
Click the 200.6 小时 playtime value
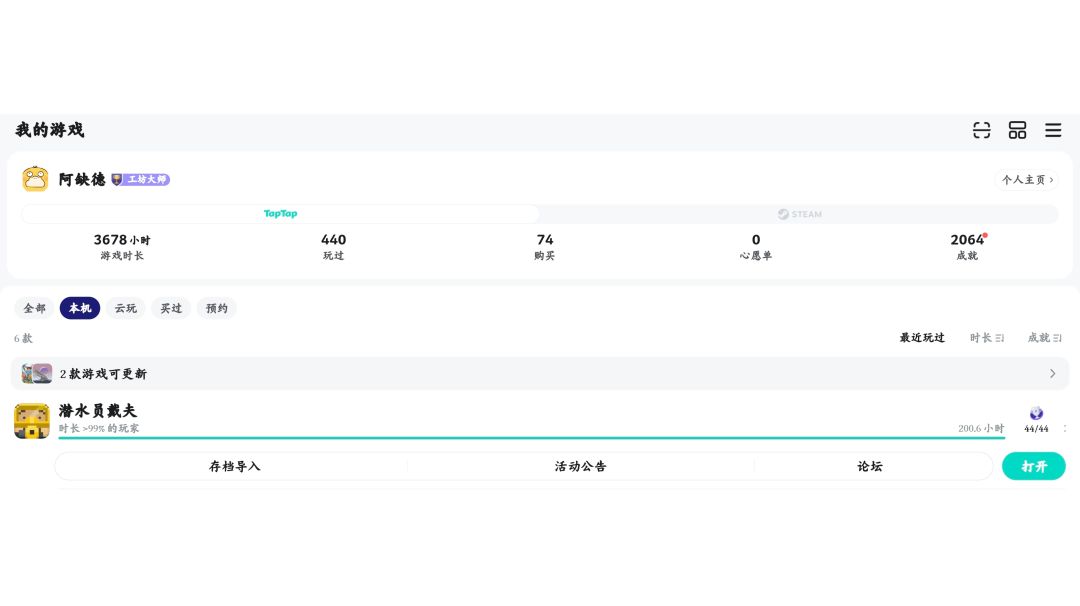click(x=981, y=428)
